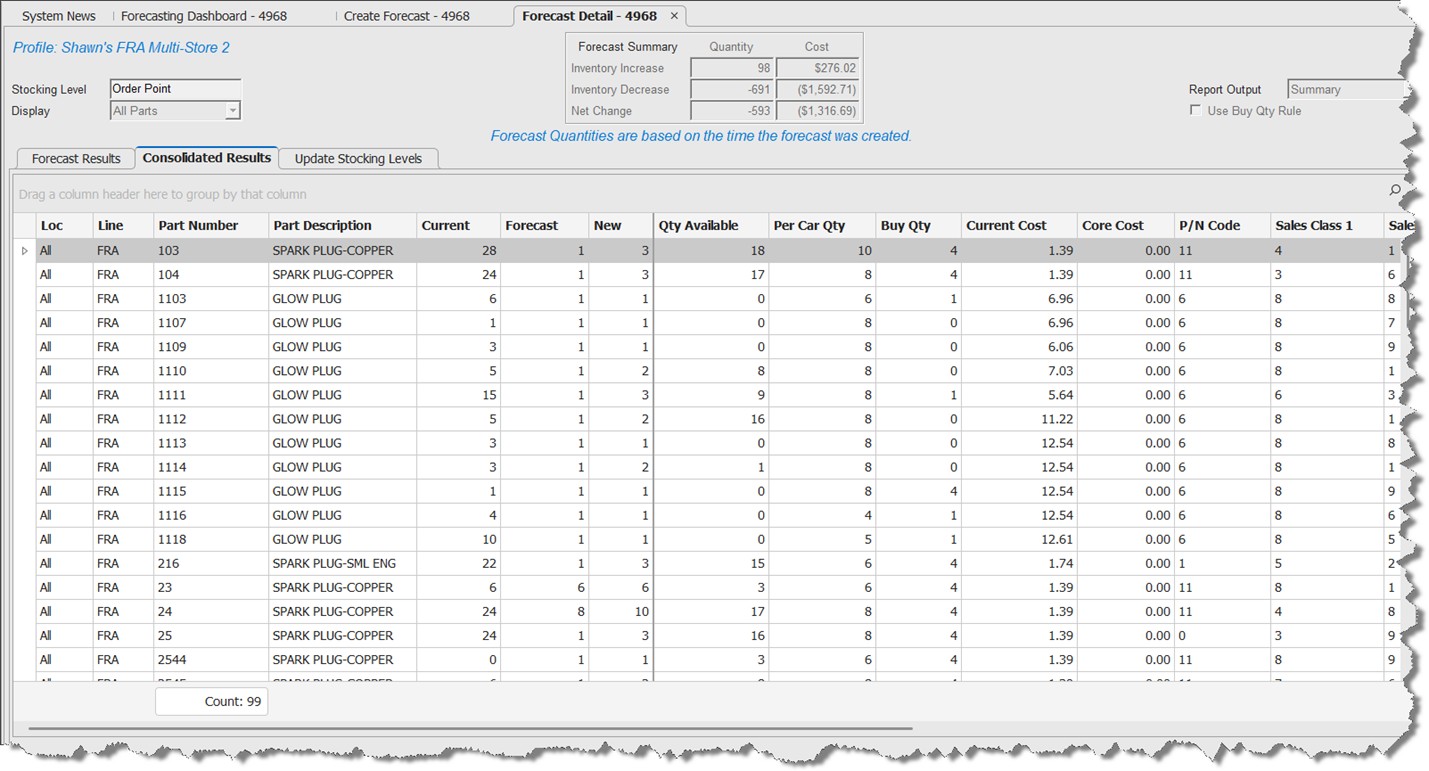Go to the Create Forecast - 4968 tab
This screenshot has height=771, width=1429.
point(406,16)
